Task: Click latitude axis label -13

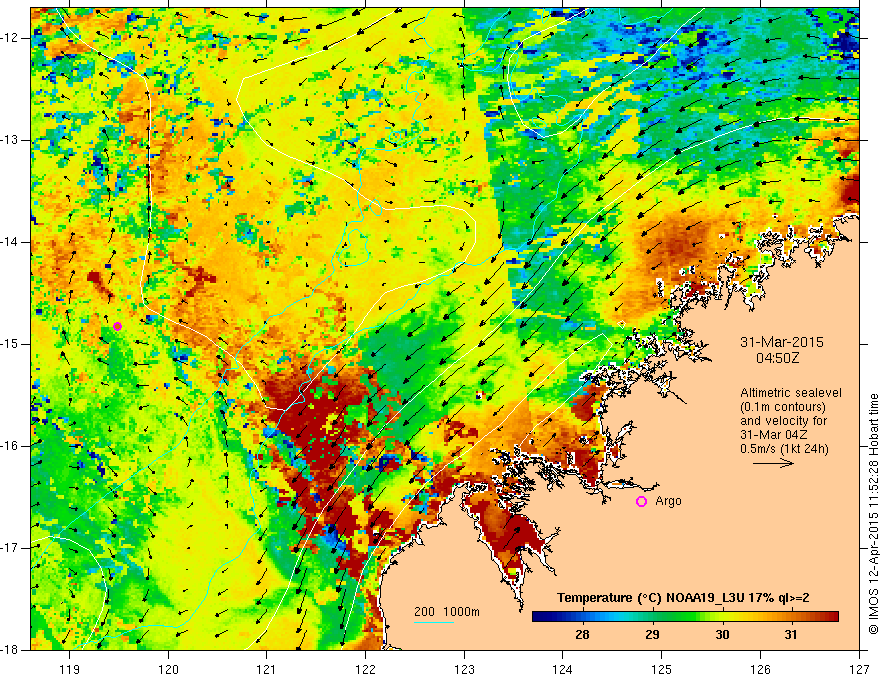Action: pos(11,140)
